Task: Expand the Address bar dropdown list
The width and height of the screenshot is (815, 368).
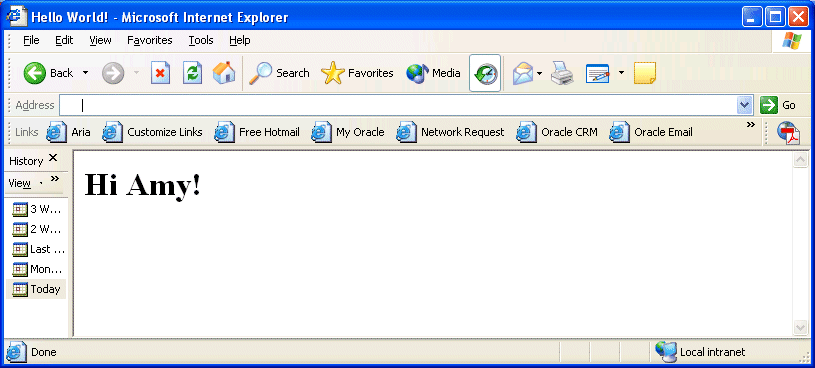Action: click(x=745, y=105)
